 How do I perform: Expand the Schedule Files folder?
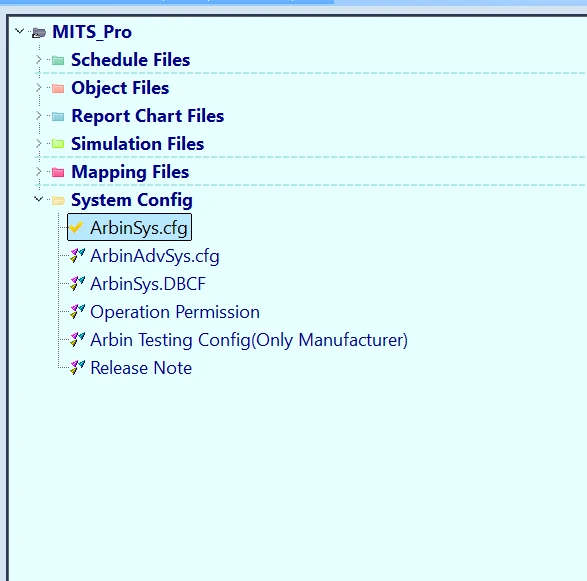pyautogui.click(x=39, y=59)
